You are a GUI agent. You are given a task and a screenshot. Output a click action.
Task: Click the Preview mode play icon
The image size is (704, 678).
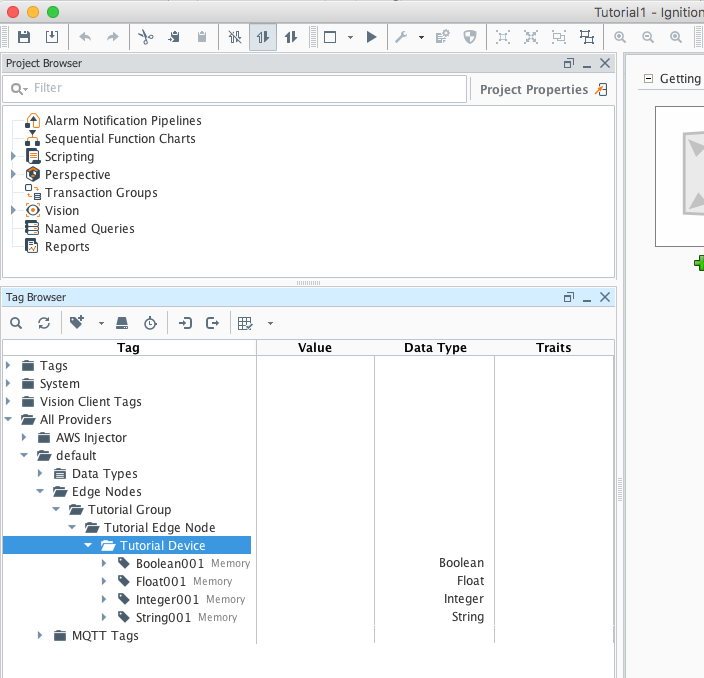371,37
